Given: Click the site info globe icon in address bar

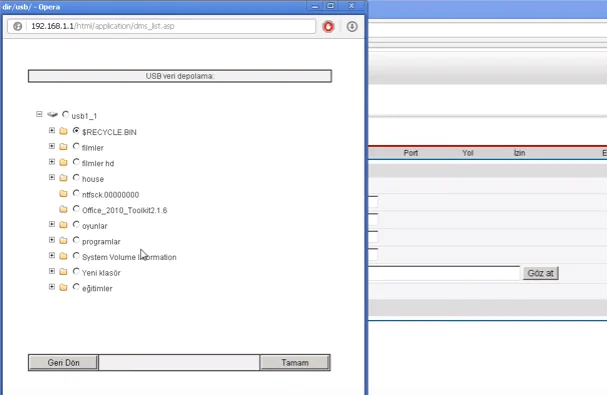Looking at the screenshot, I should (x=17, y=26).
